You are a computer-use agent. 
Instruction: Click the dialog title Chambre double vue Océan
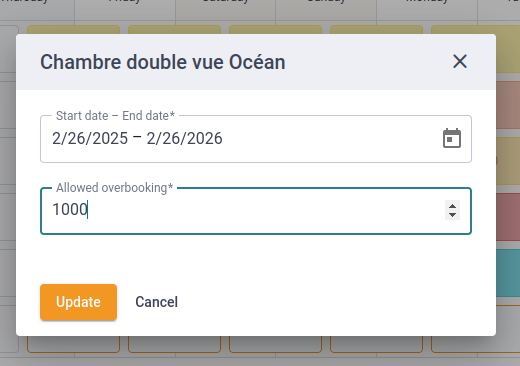click(x=163, y=62)
